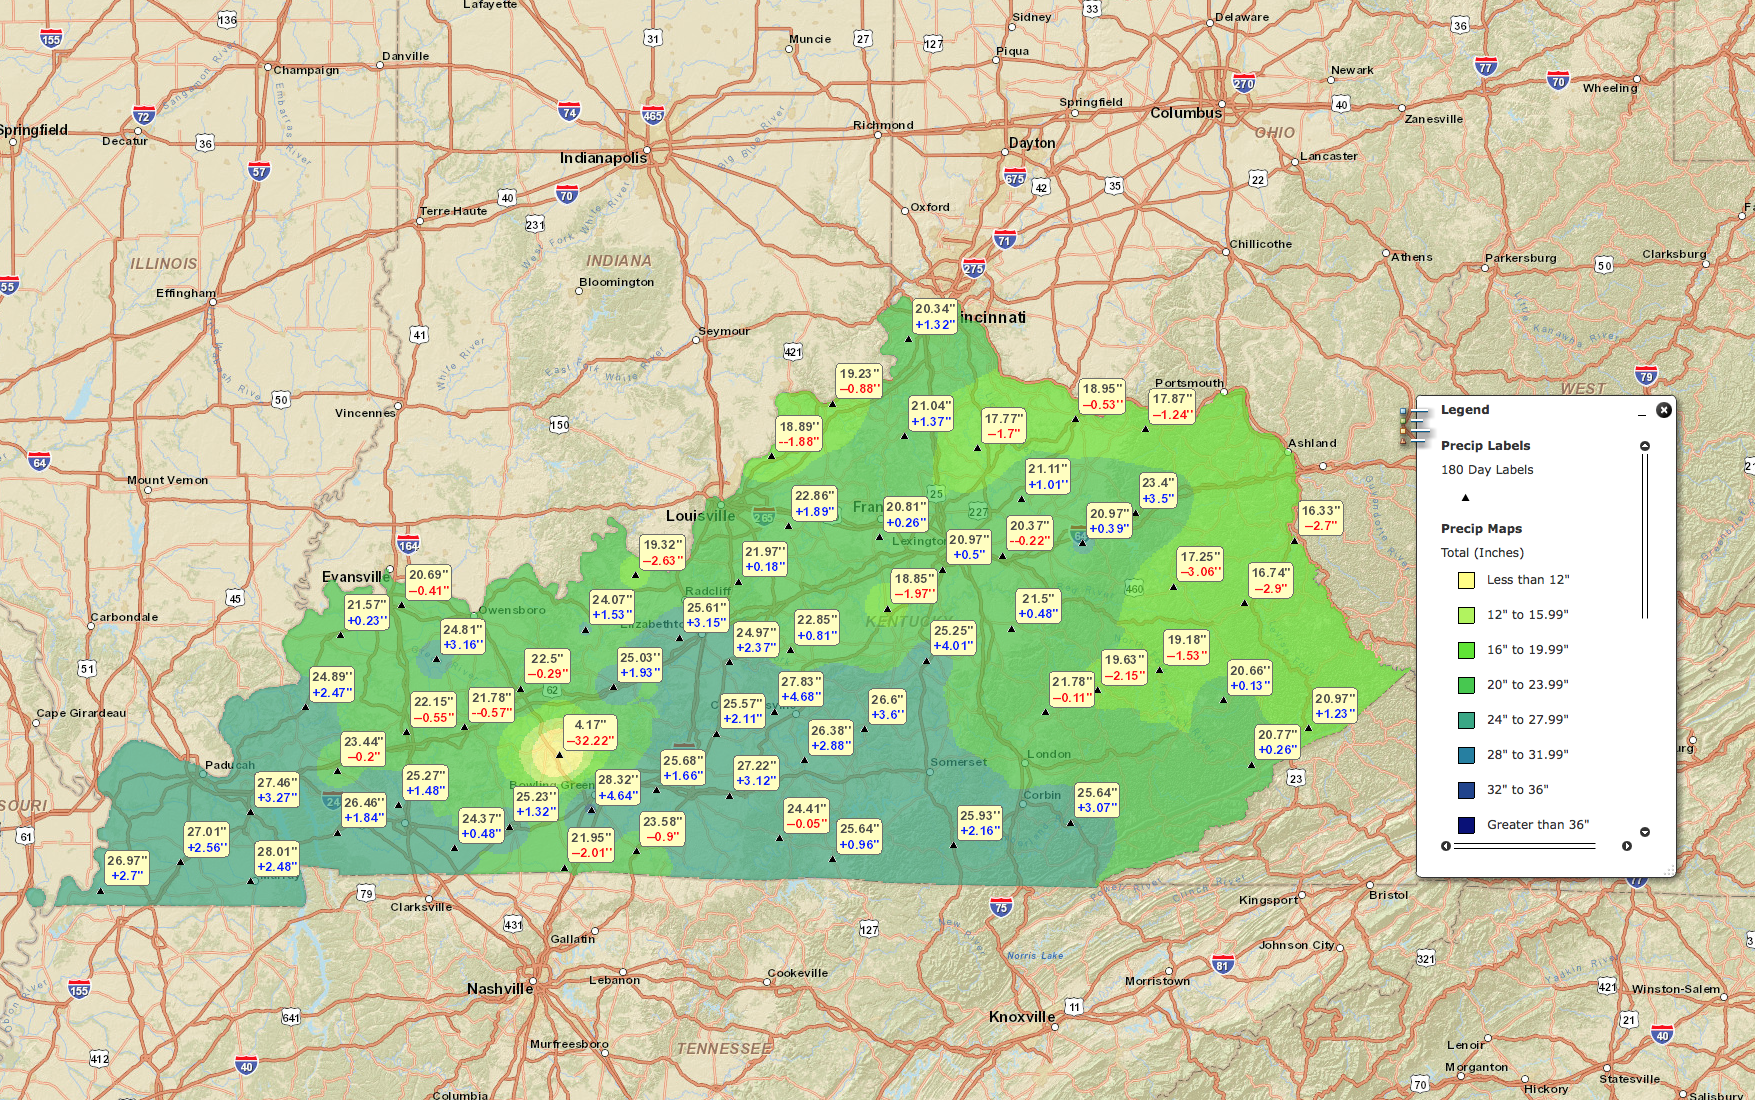Click the 25.25" / +4.01" station label
Viewport: 1755px width, 1100px height.
pyautogui.click(x=952, y=638)
